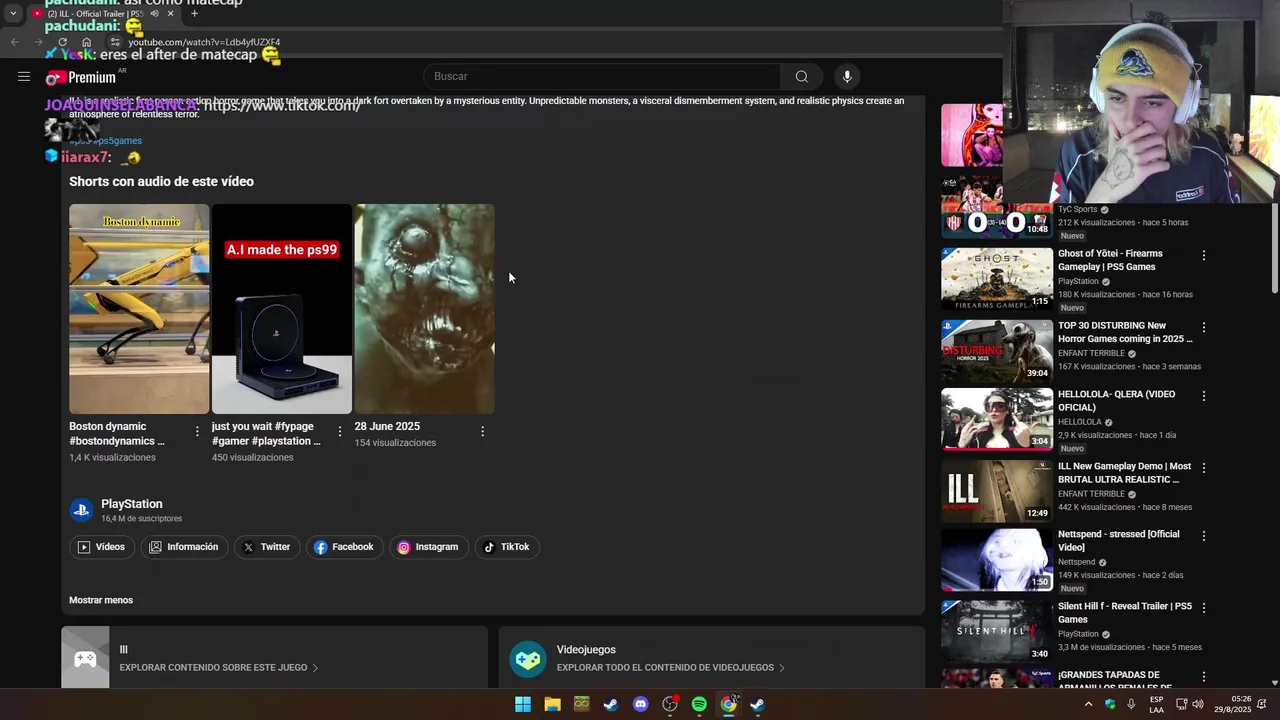Click the Información chip button

[x=184, y=547]
